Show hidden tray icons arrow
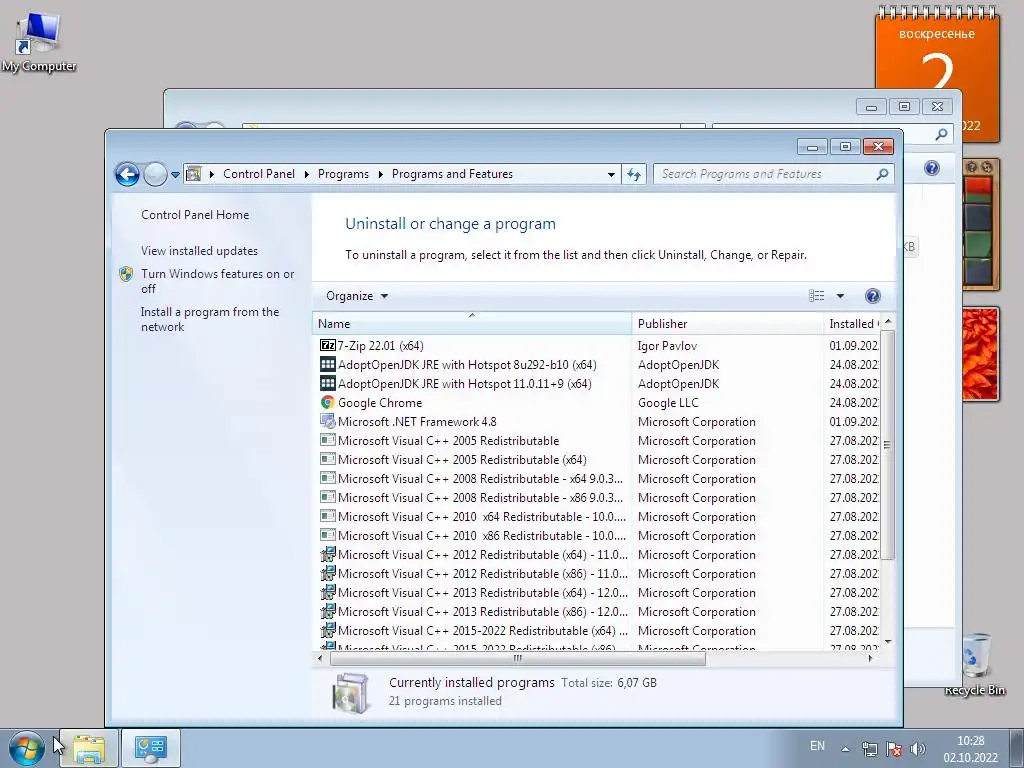1024x768 pixels. pyautogui.click(x=845, y=749)
